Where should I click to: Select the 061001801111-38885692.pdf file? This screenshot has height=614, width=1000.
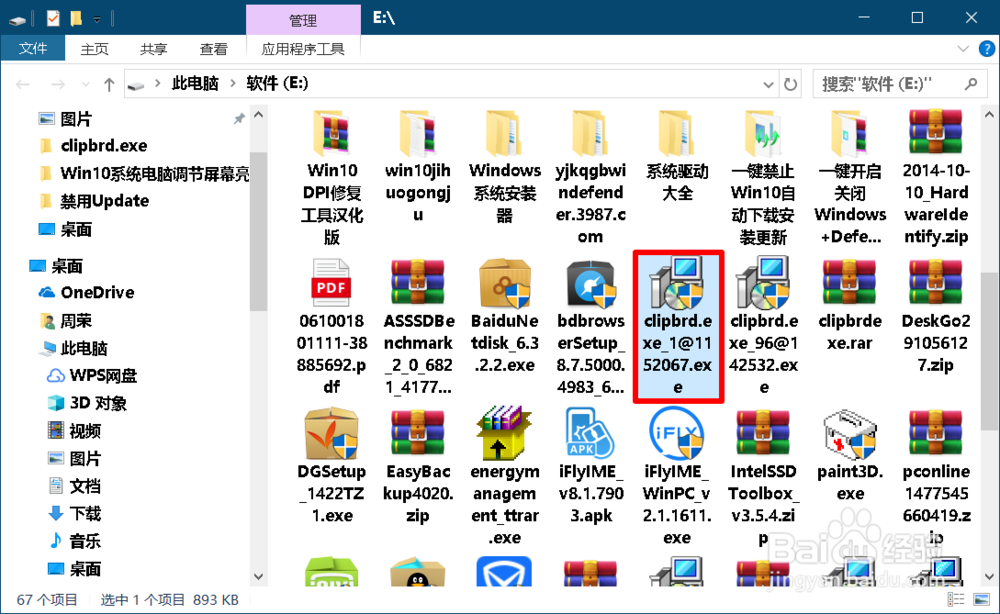pyautogui.click(x=332, y=327)
